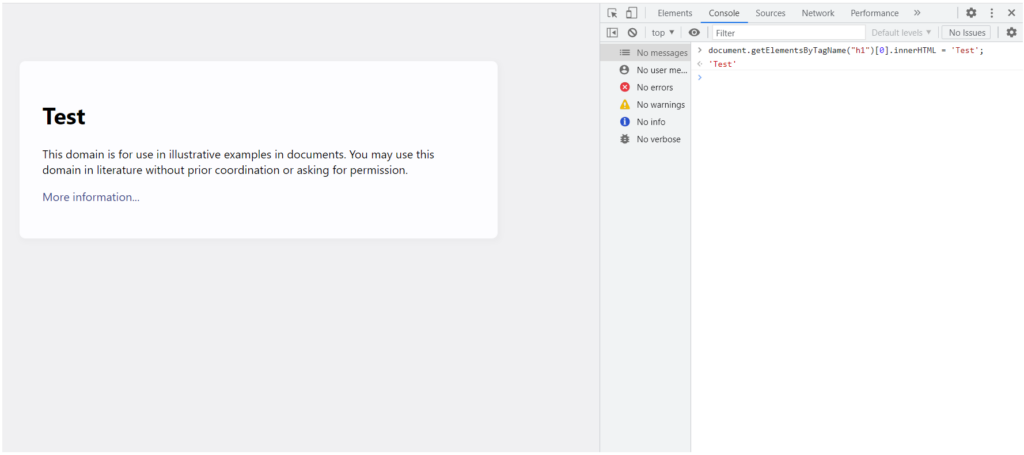
Task: Select the Console tab
Action: (724, 13)
